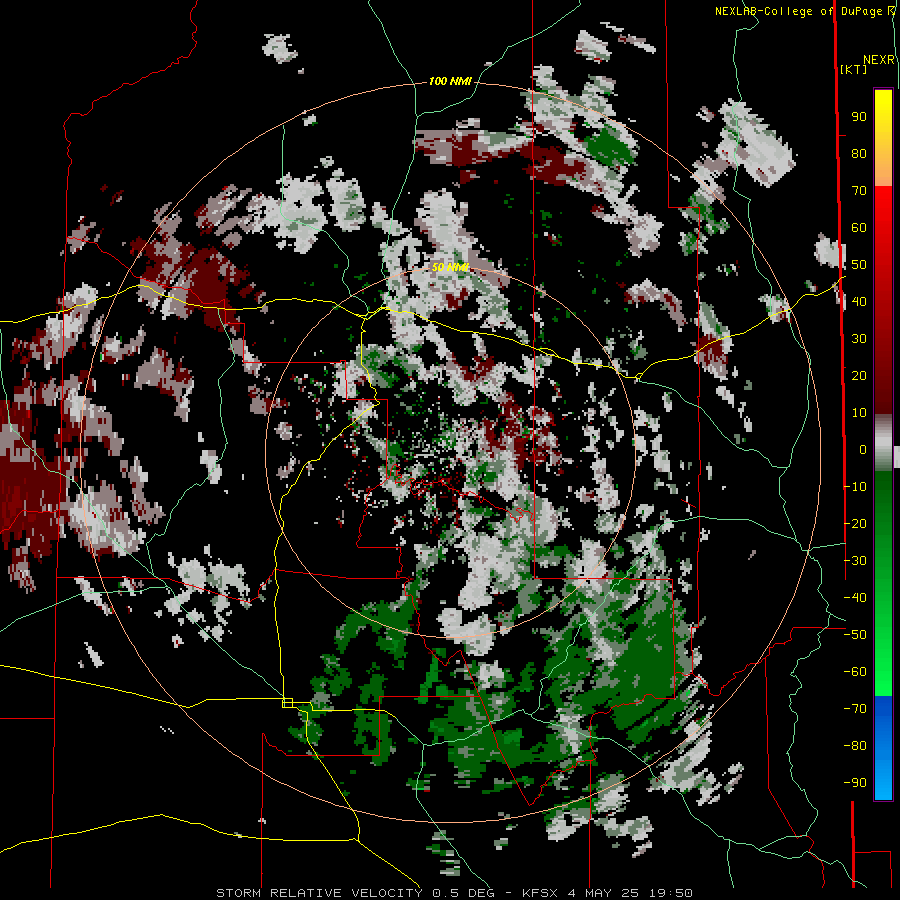
Task: Click the -20 scale label
Action: pos(855,524)
